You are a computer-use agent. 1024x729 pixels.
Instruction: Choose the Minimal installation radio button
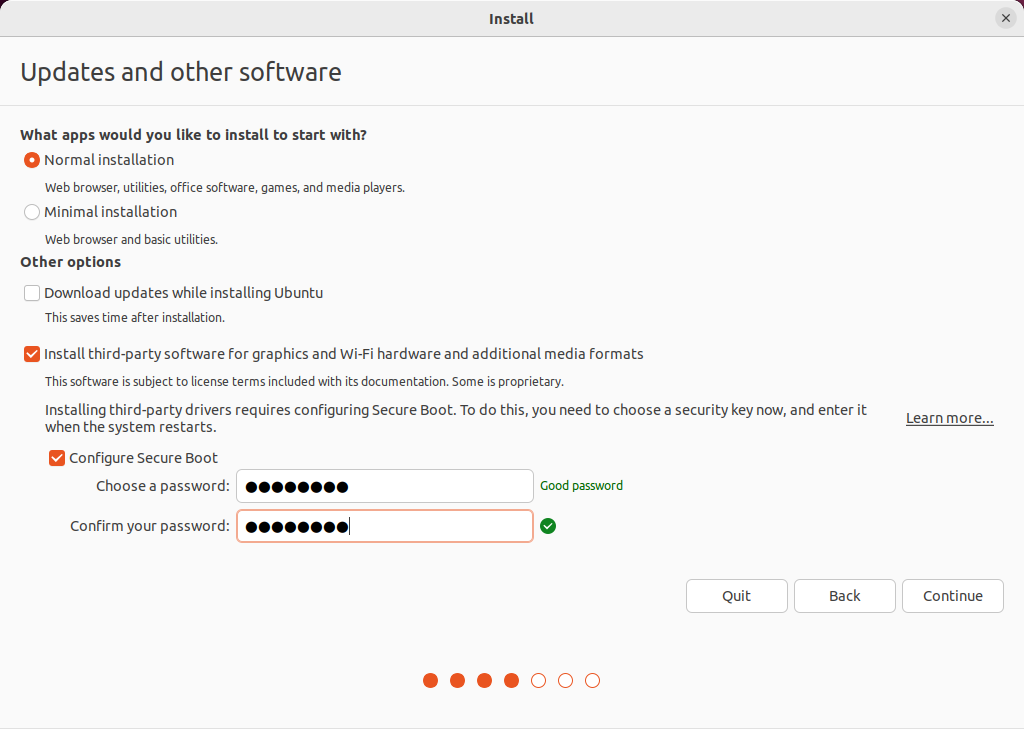(x=32, y=212)
